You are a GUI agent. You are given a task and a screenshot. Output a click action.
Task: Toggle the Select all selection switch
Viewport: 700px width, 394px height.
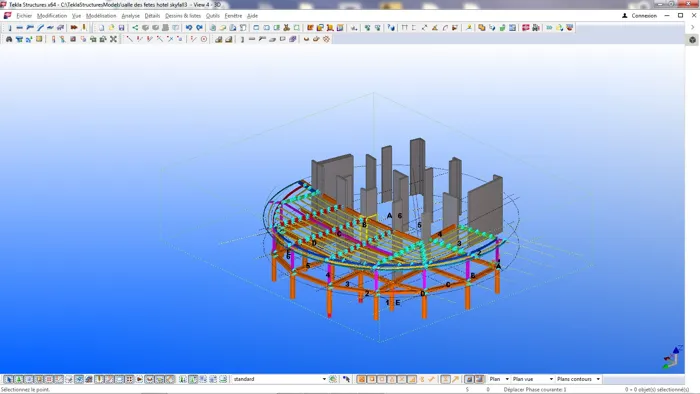tap(8, 379)
